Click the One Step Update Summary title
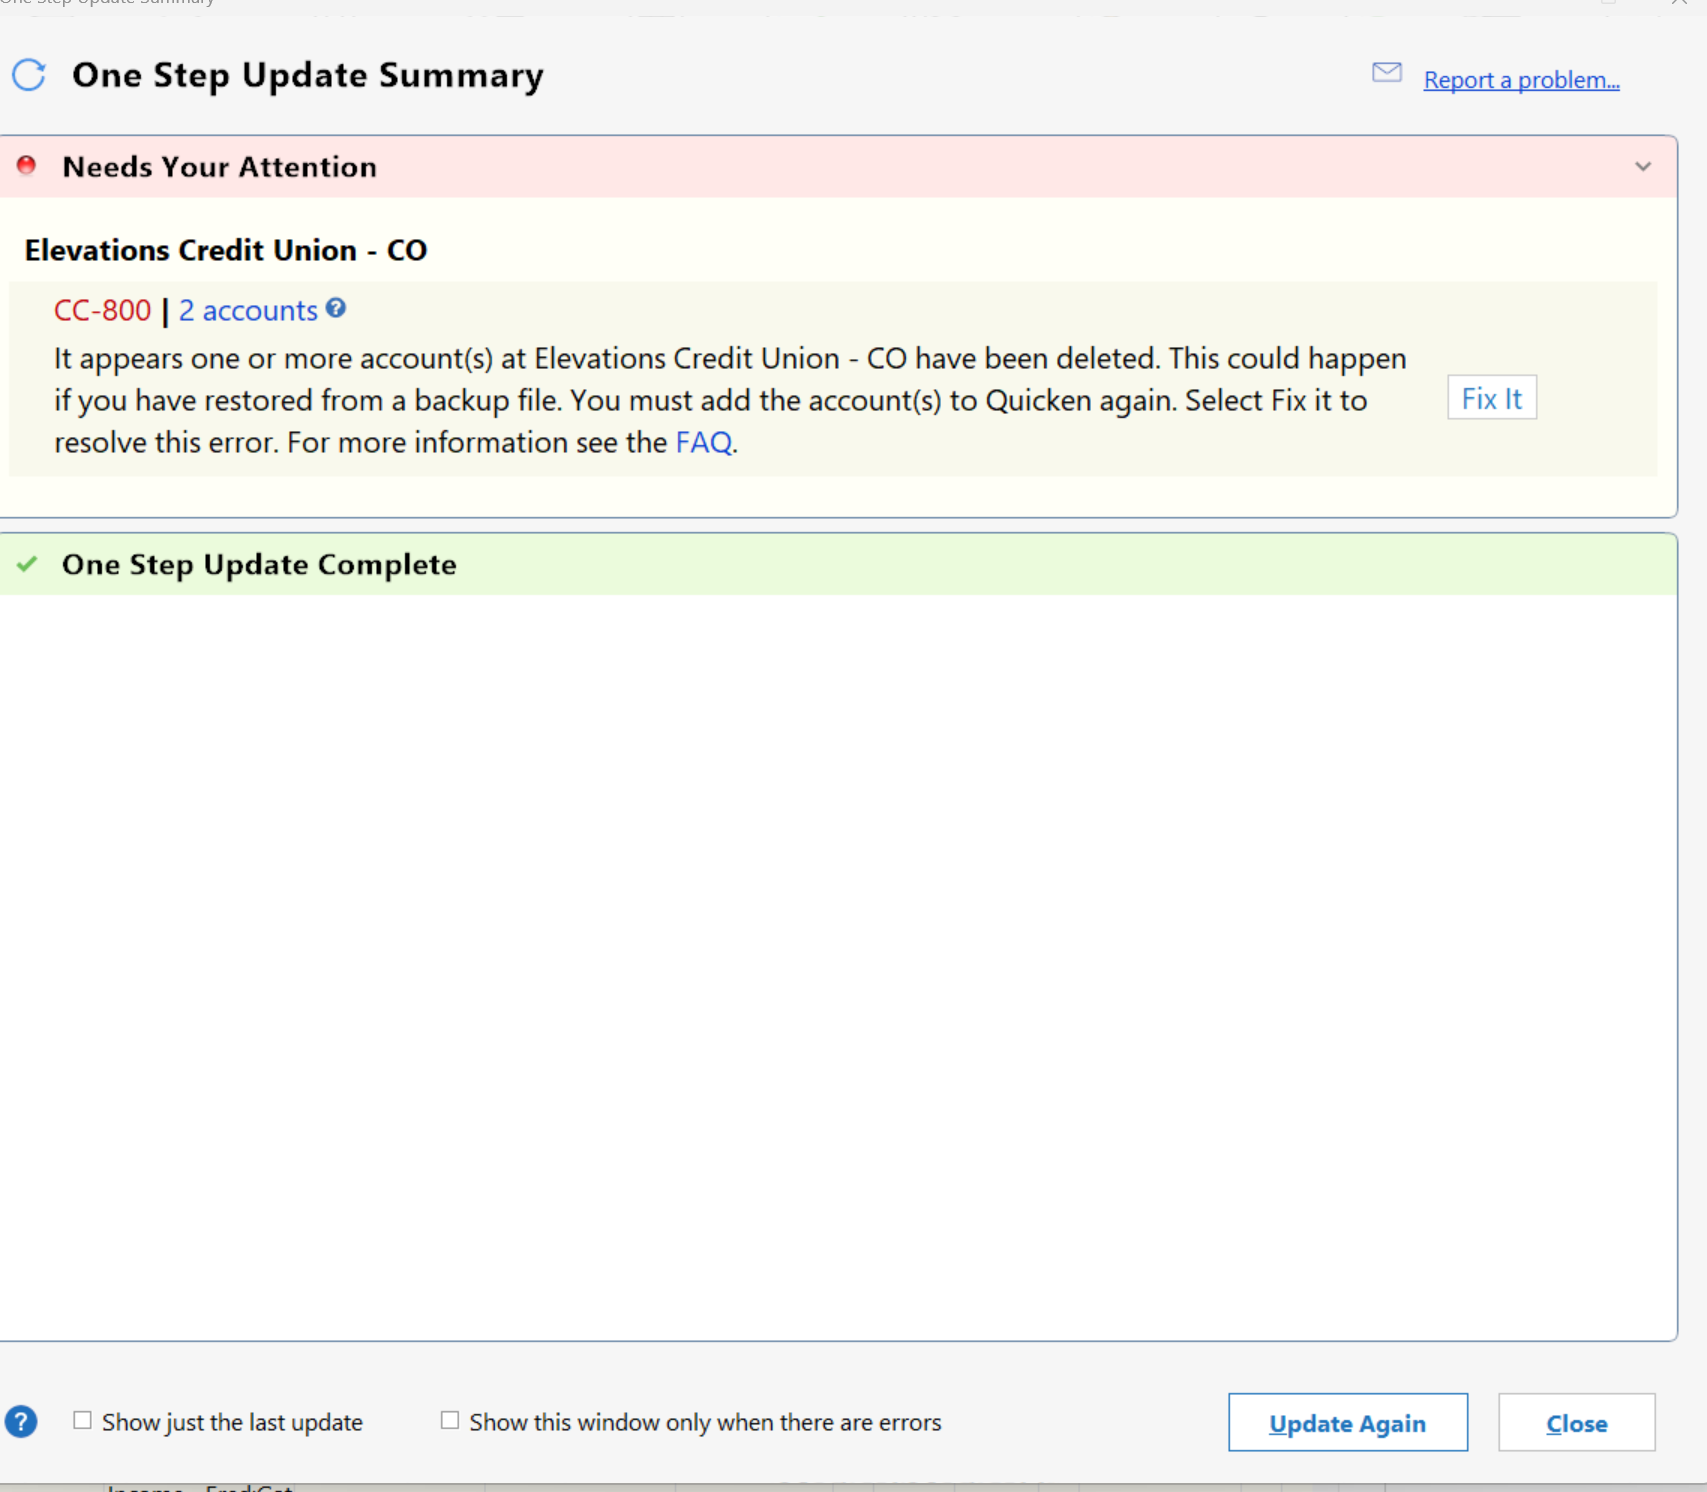The height and width of the screenshot is (1492, 1707). [x=308, y=76]
